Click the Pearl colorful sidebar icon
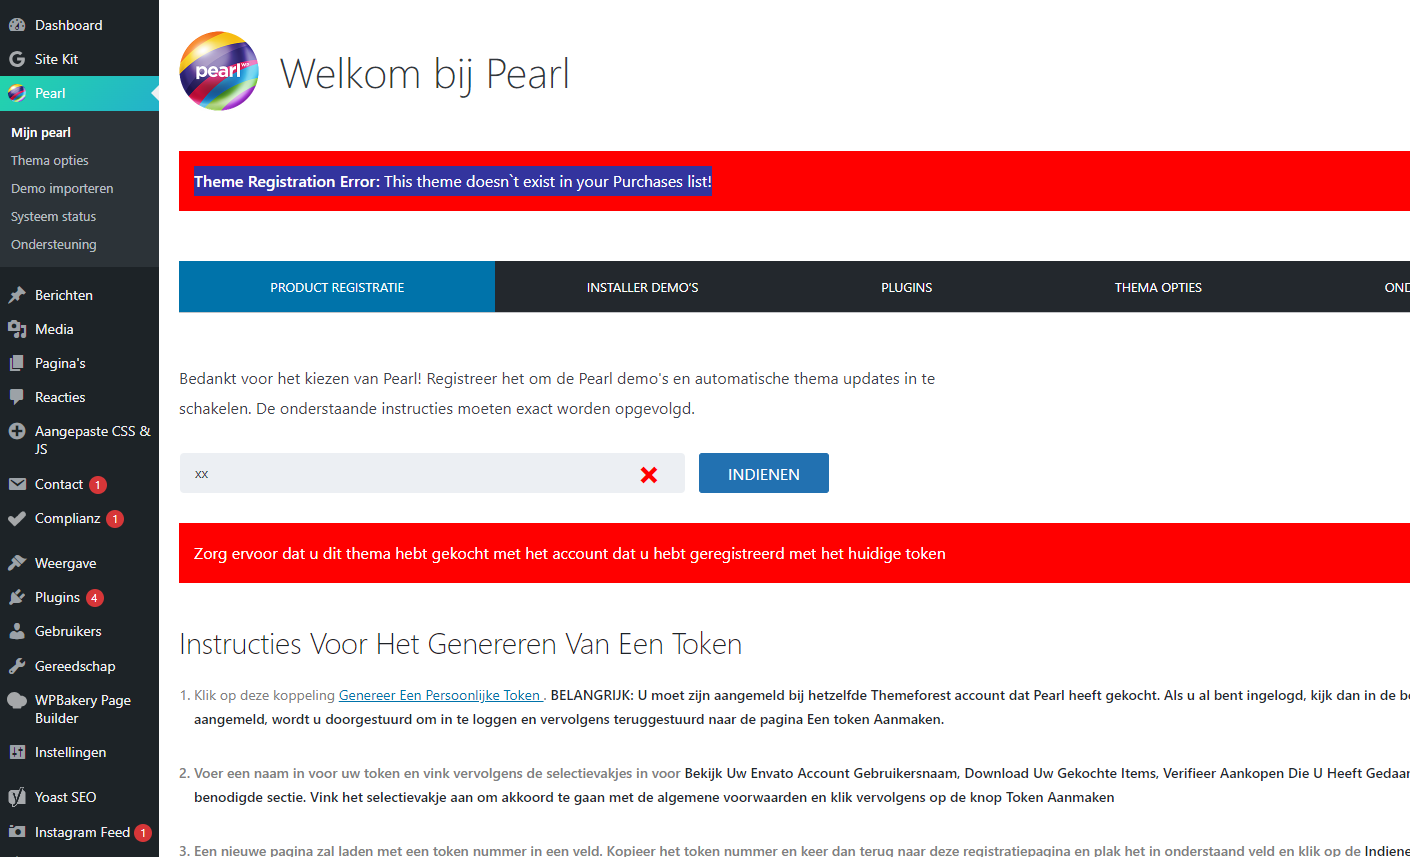This screenshot has height=857, width=1410. 17,93
